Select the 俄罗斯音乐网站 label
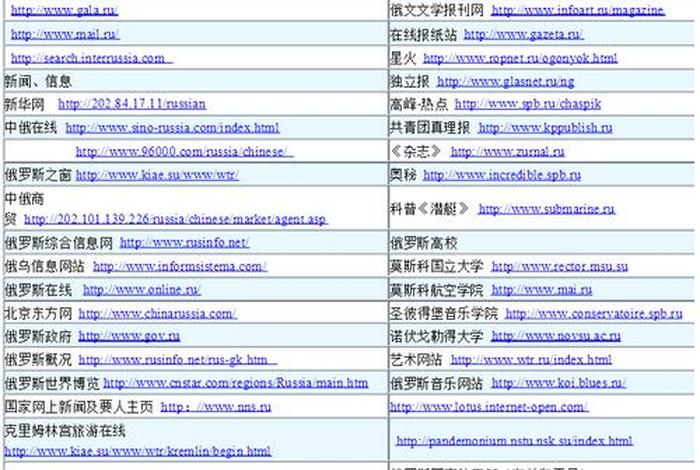This screenshot has height=470, width=700. (x=437, y=383)
